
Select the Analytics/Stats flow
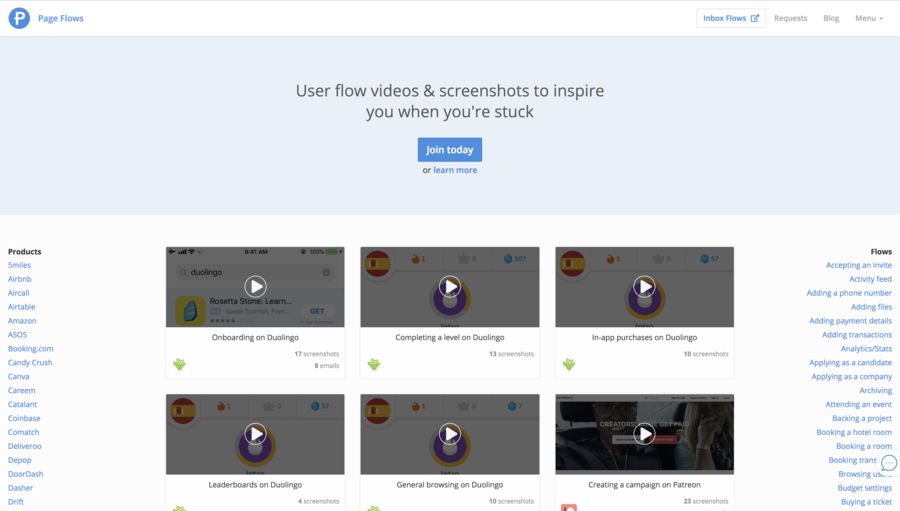(866, 349)
